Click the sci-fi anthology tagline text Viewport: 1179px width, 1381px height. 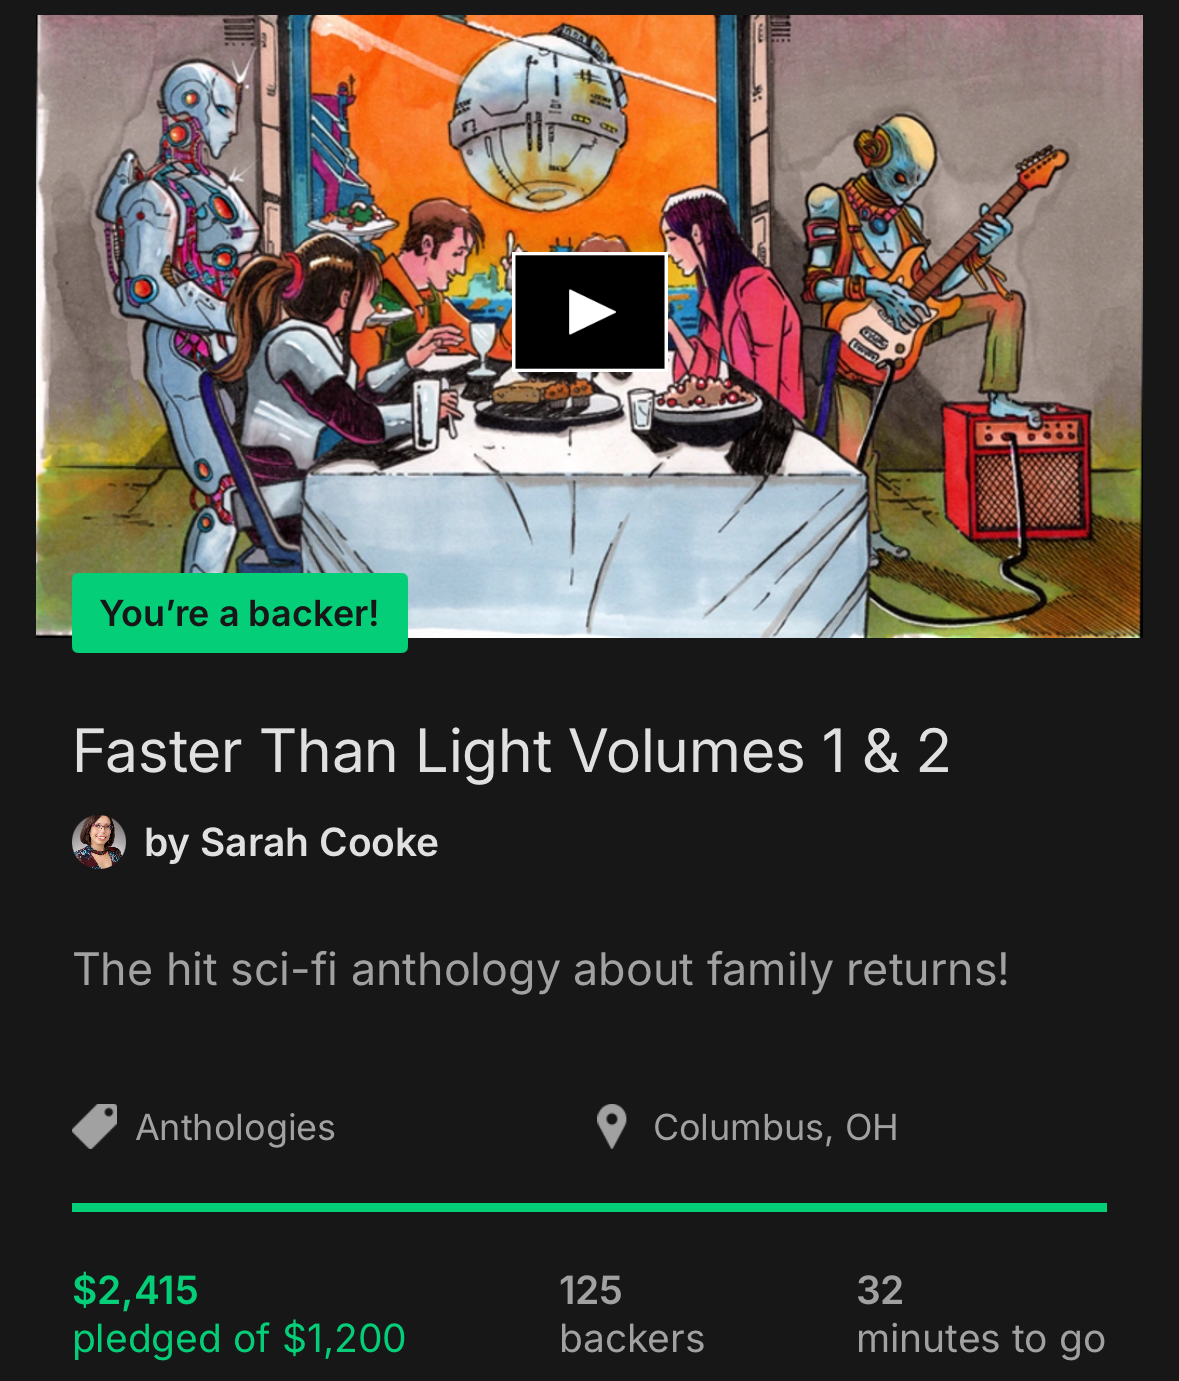pyautogui.click(x=541, y=969)
